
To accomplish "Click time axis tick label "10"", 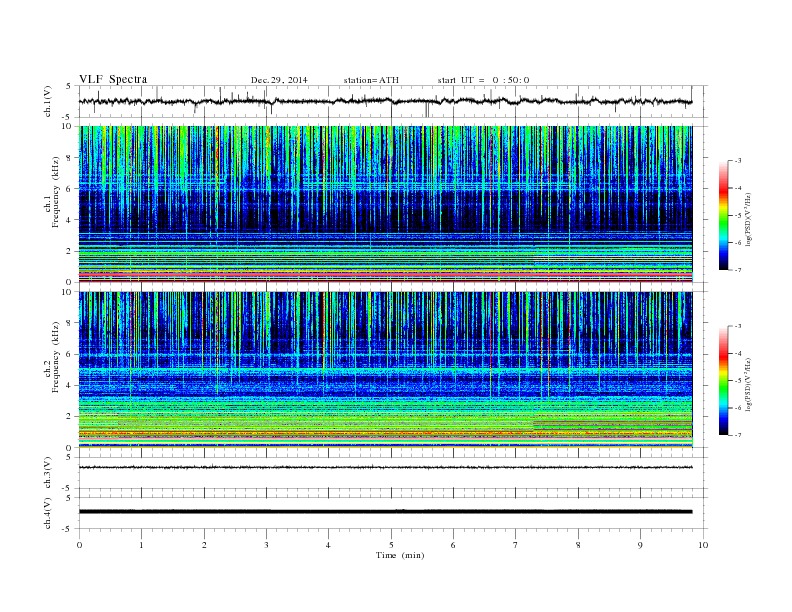I will pos(703,545).
